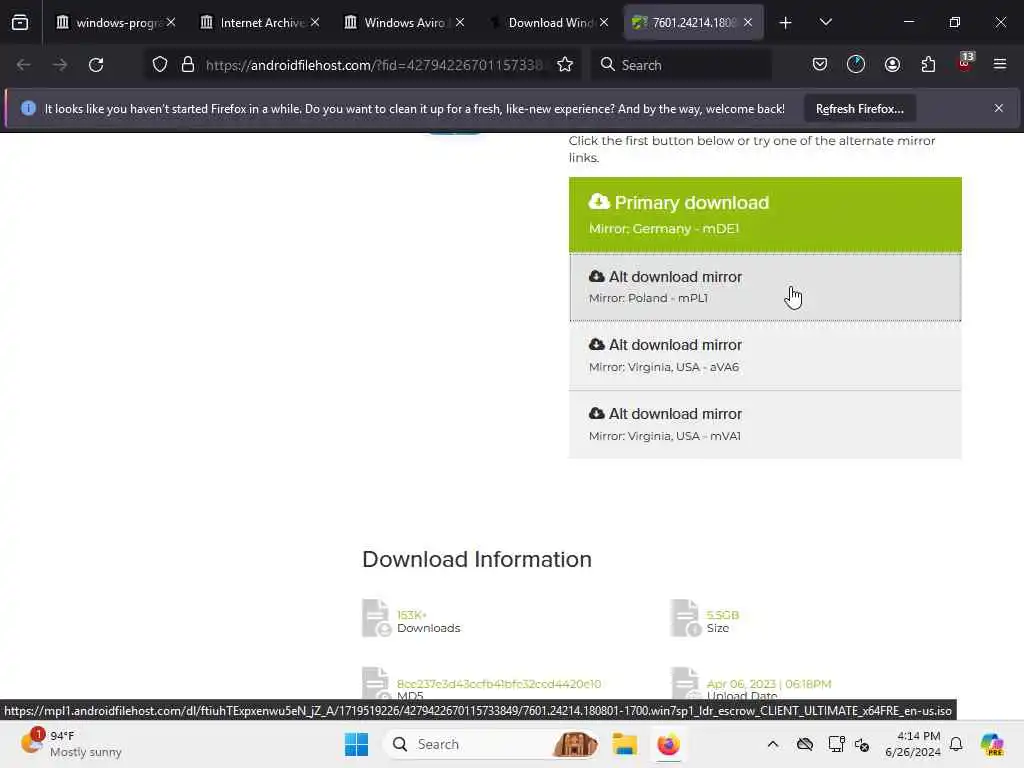Open the notification bell icon

[x=956, y=744]
